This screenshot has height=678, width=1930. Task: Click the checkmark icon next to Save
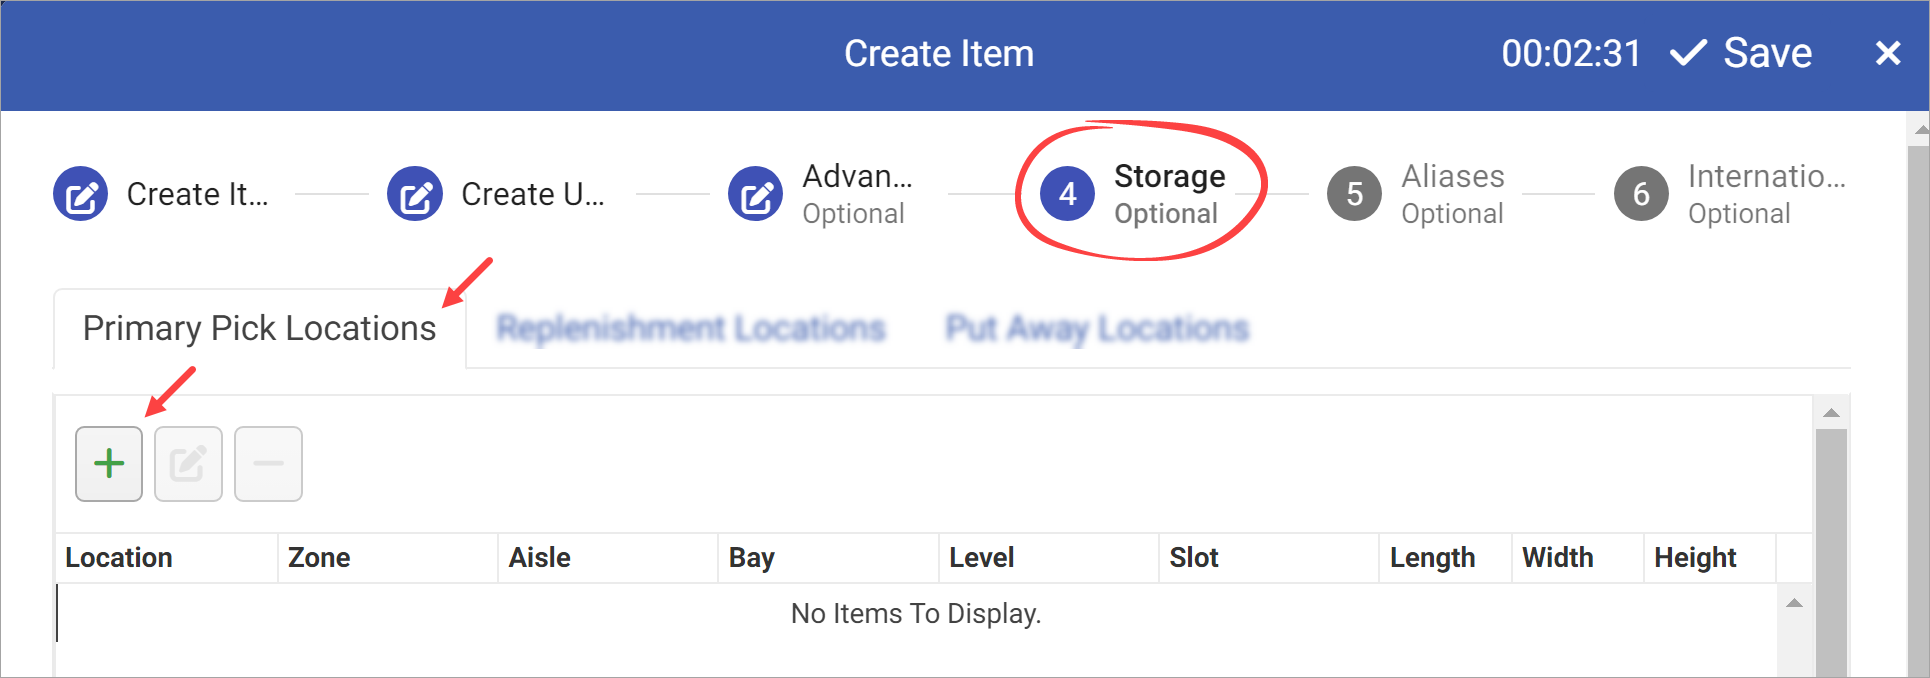coord(1688,53)
